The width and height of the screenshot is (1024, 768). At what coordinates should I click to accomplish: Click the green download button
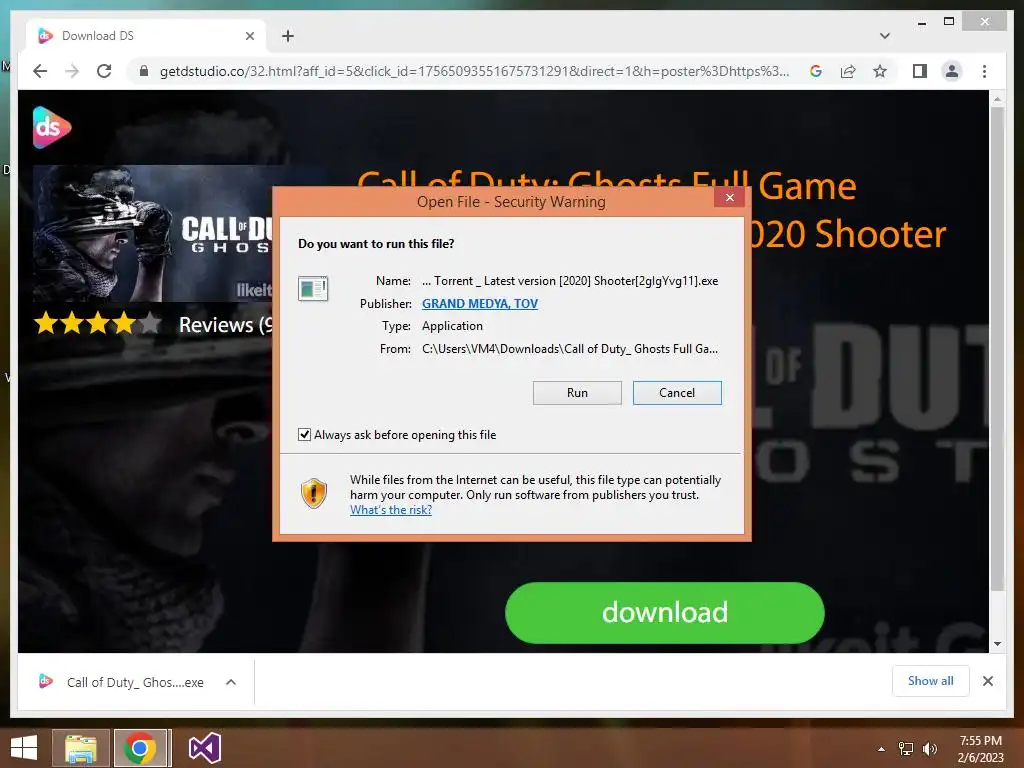664,613
